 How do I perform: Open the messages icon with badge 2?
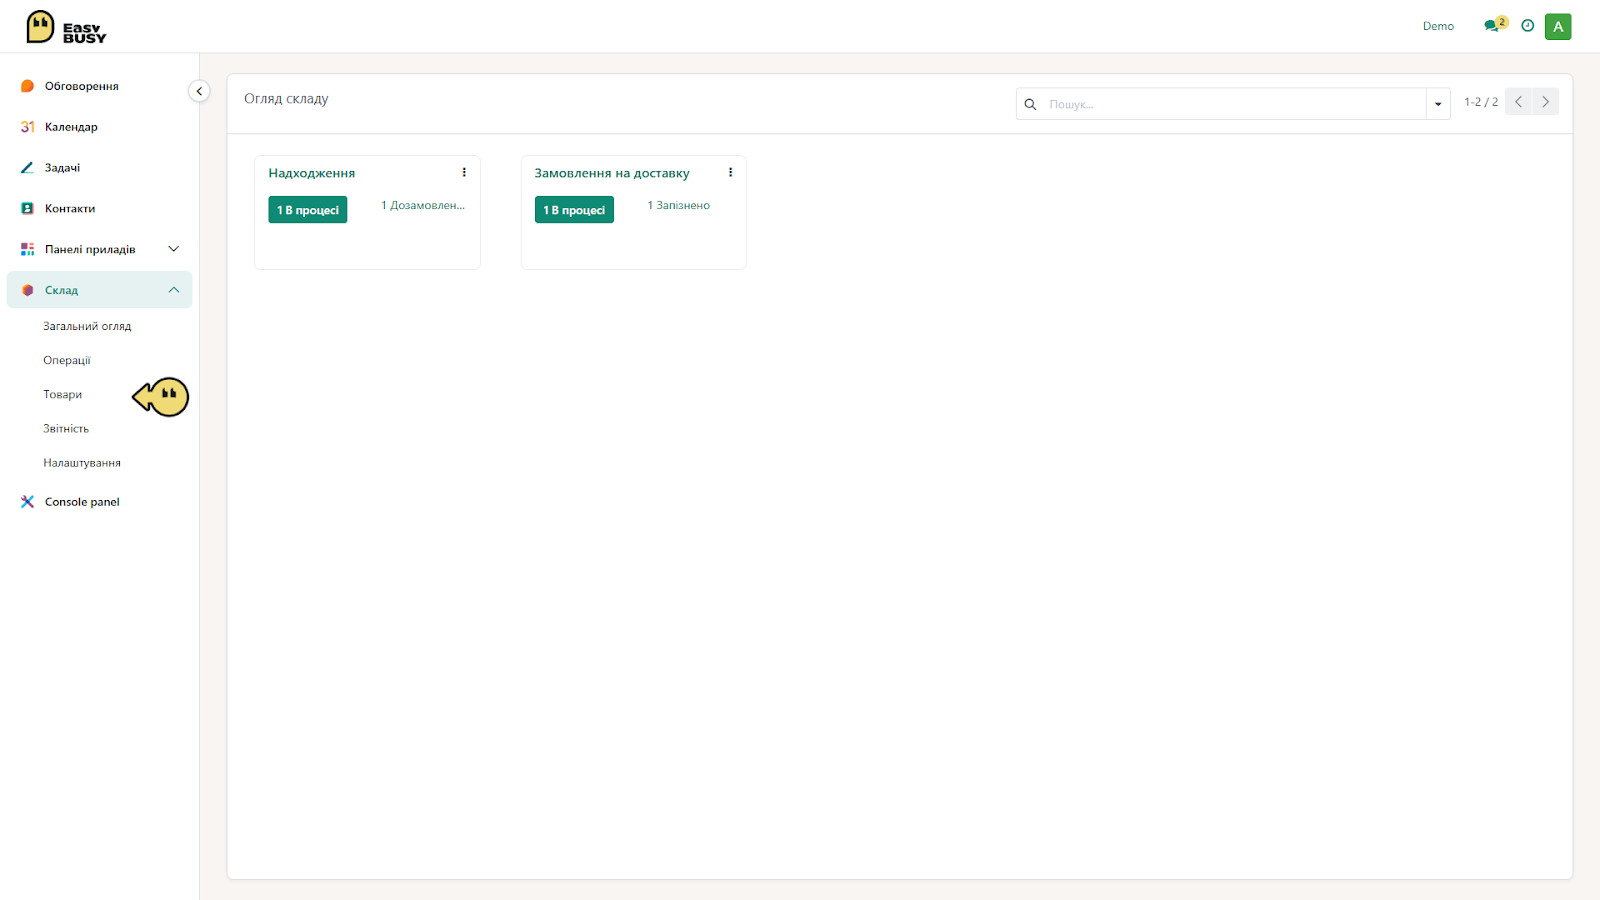click(x=1495, y=25)
